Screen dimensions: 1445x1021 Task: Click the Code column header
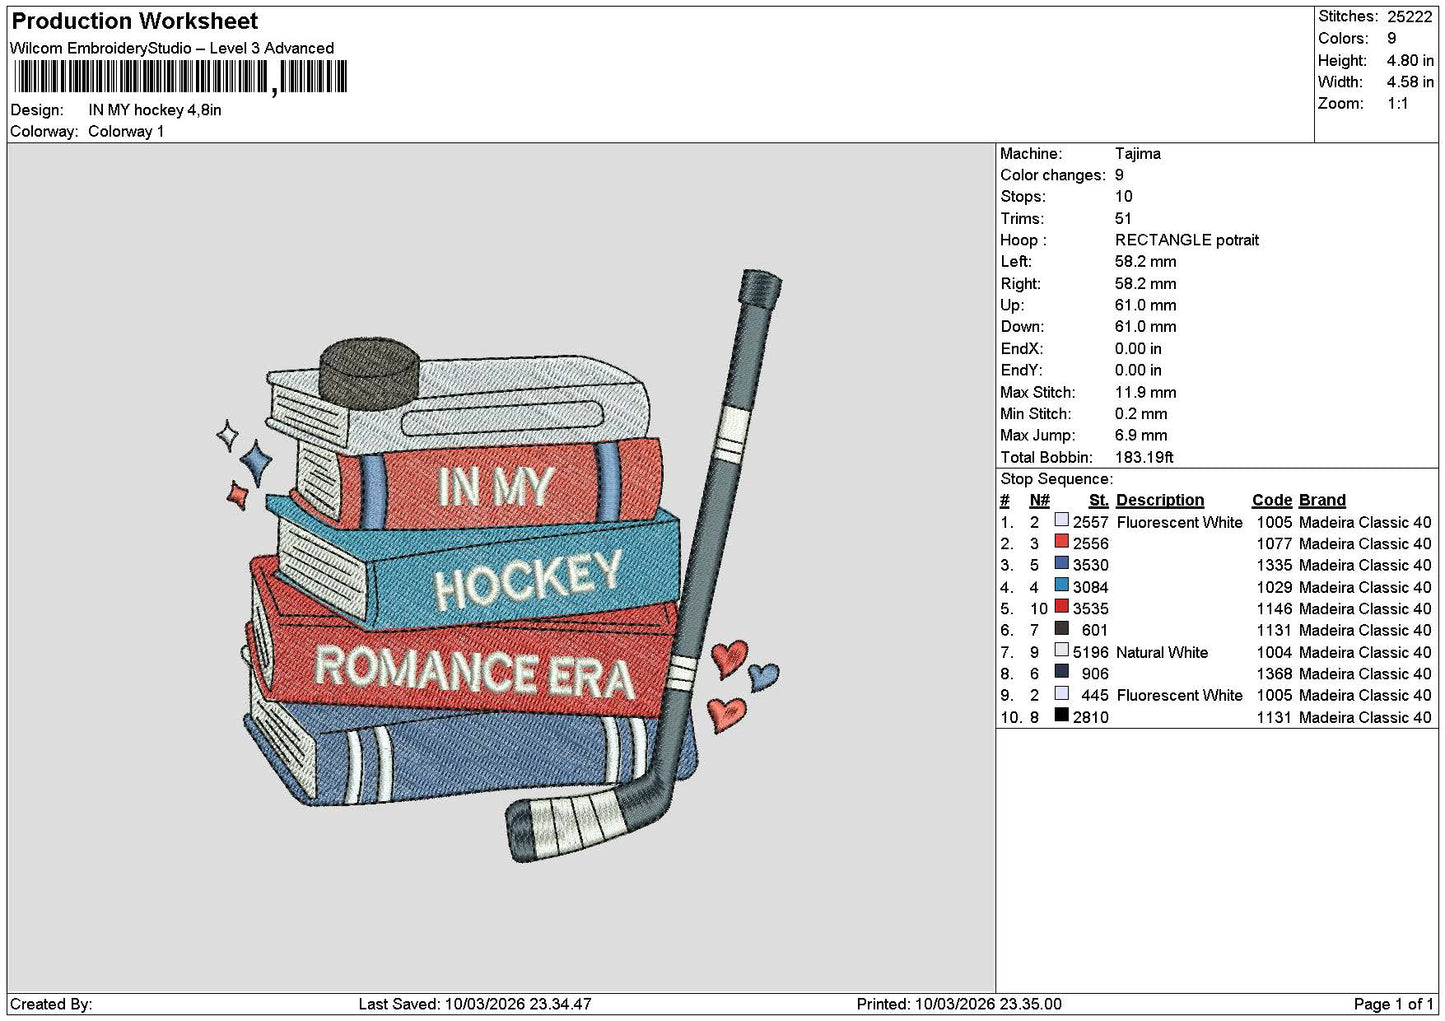pyautogui.click(x=1272, y=500)
